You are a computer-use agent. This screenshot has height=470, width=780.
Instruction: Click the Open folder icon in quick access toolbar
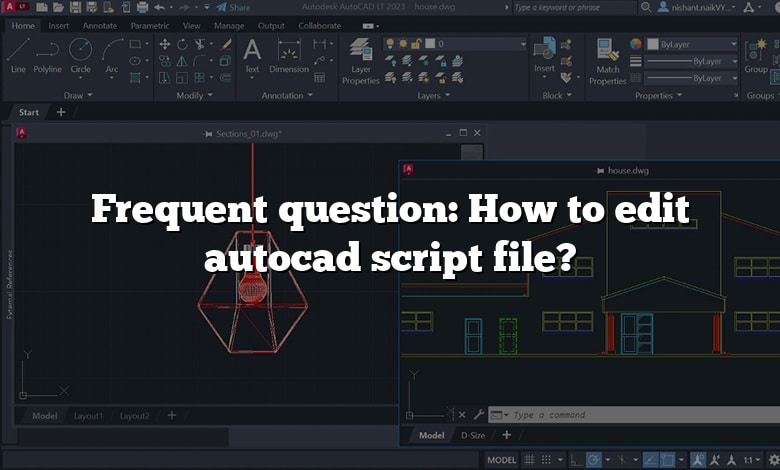click(x=58, y=7)
